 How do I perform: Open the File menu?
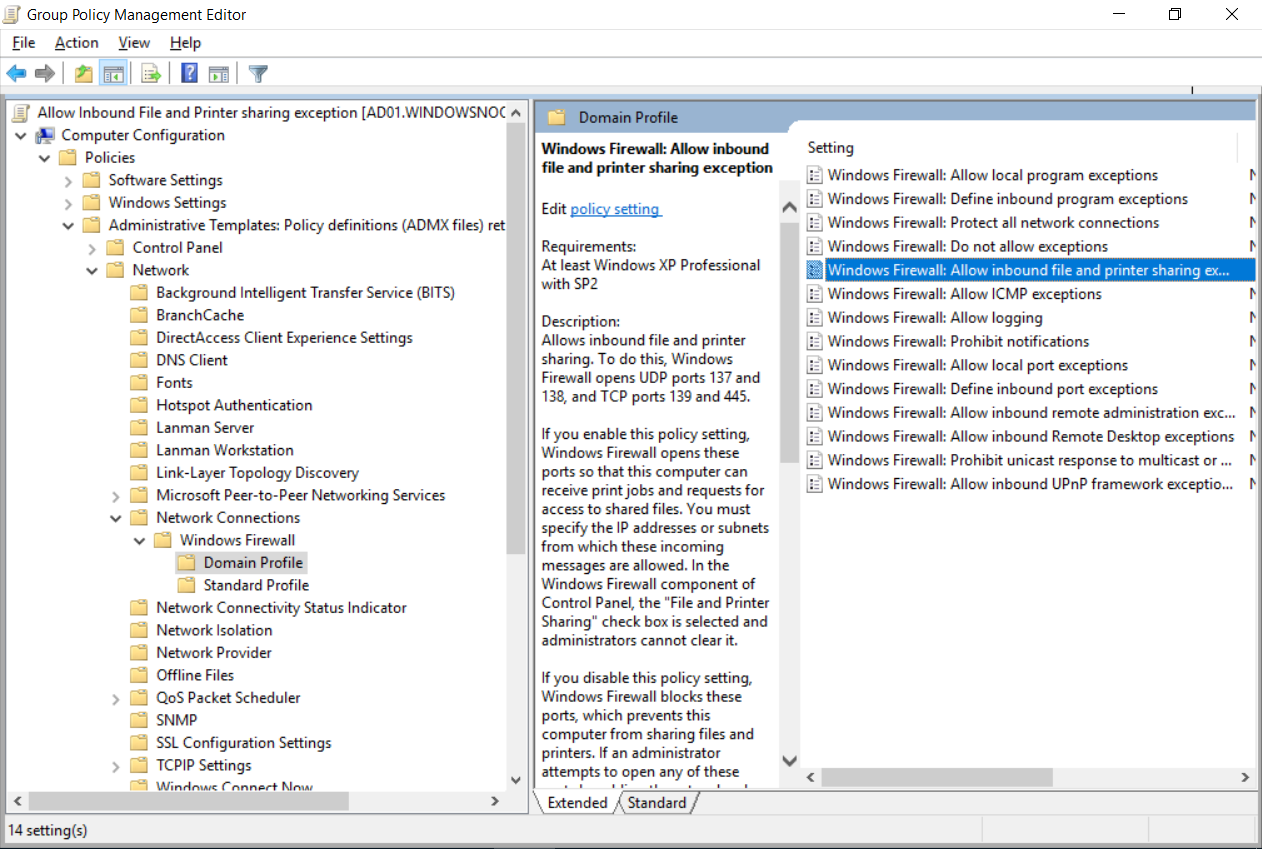pyautogui.click(x=23, y=43)
